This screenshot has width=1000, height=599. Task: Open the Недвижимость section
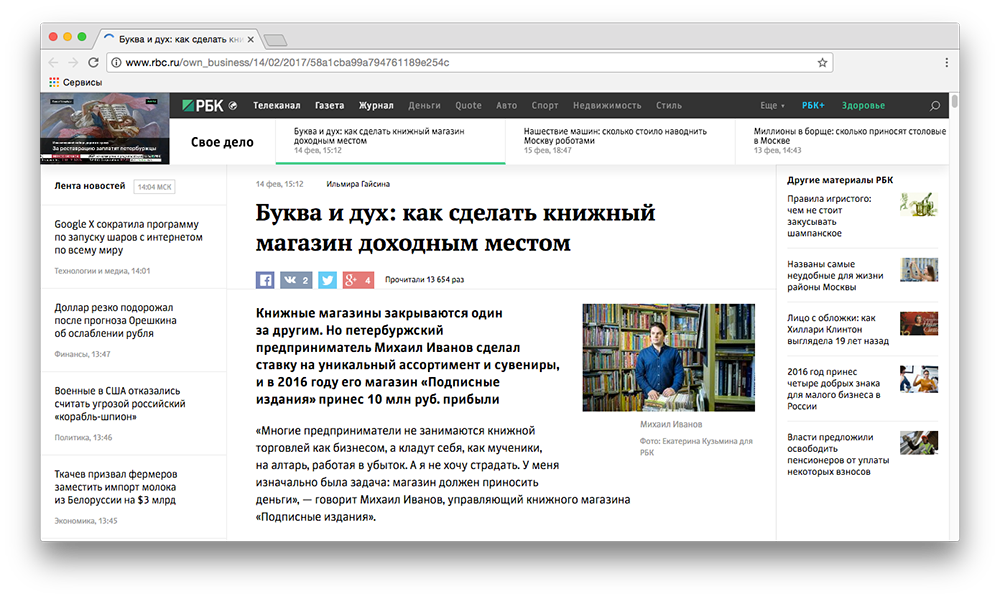[x=607, y=106]
